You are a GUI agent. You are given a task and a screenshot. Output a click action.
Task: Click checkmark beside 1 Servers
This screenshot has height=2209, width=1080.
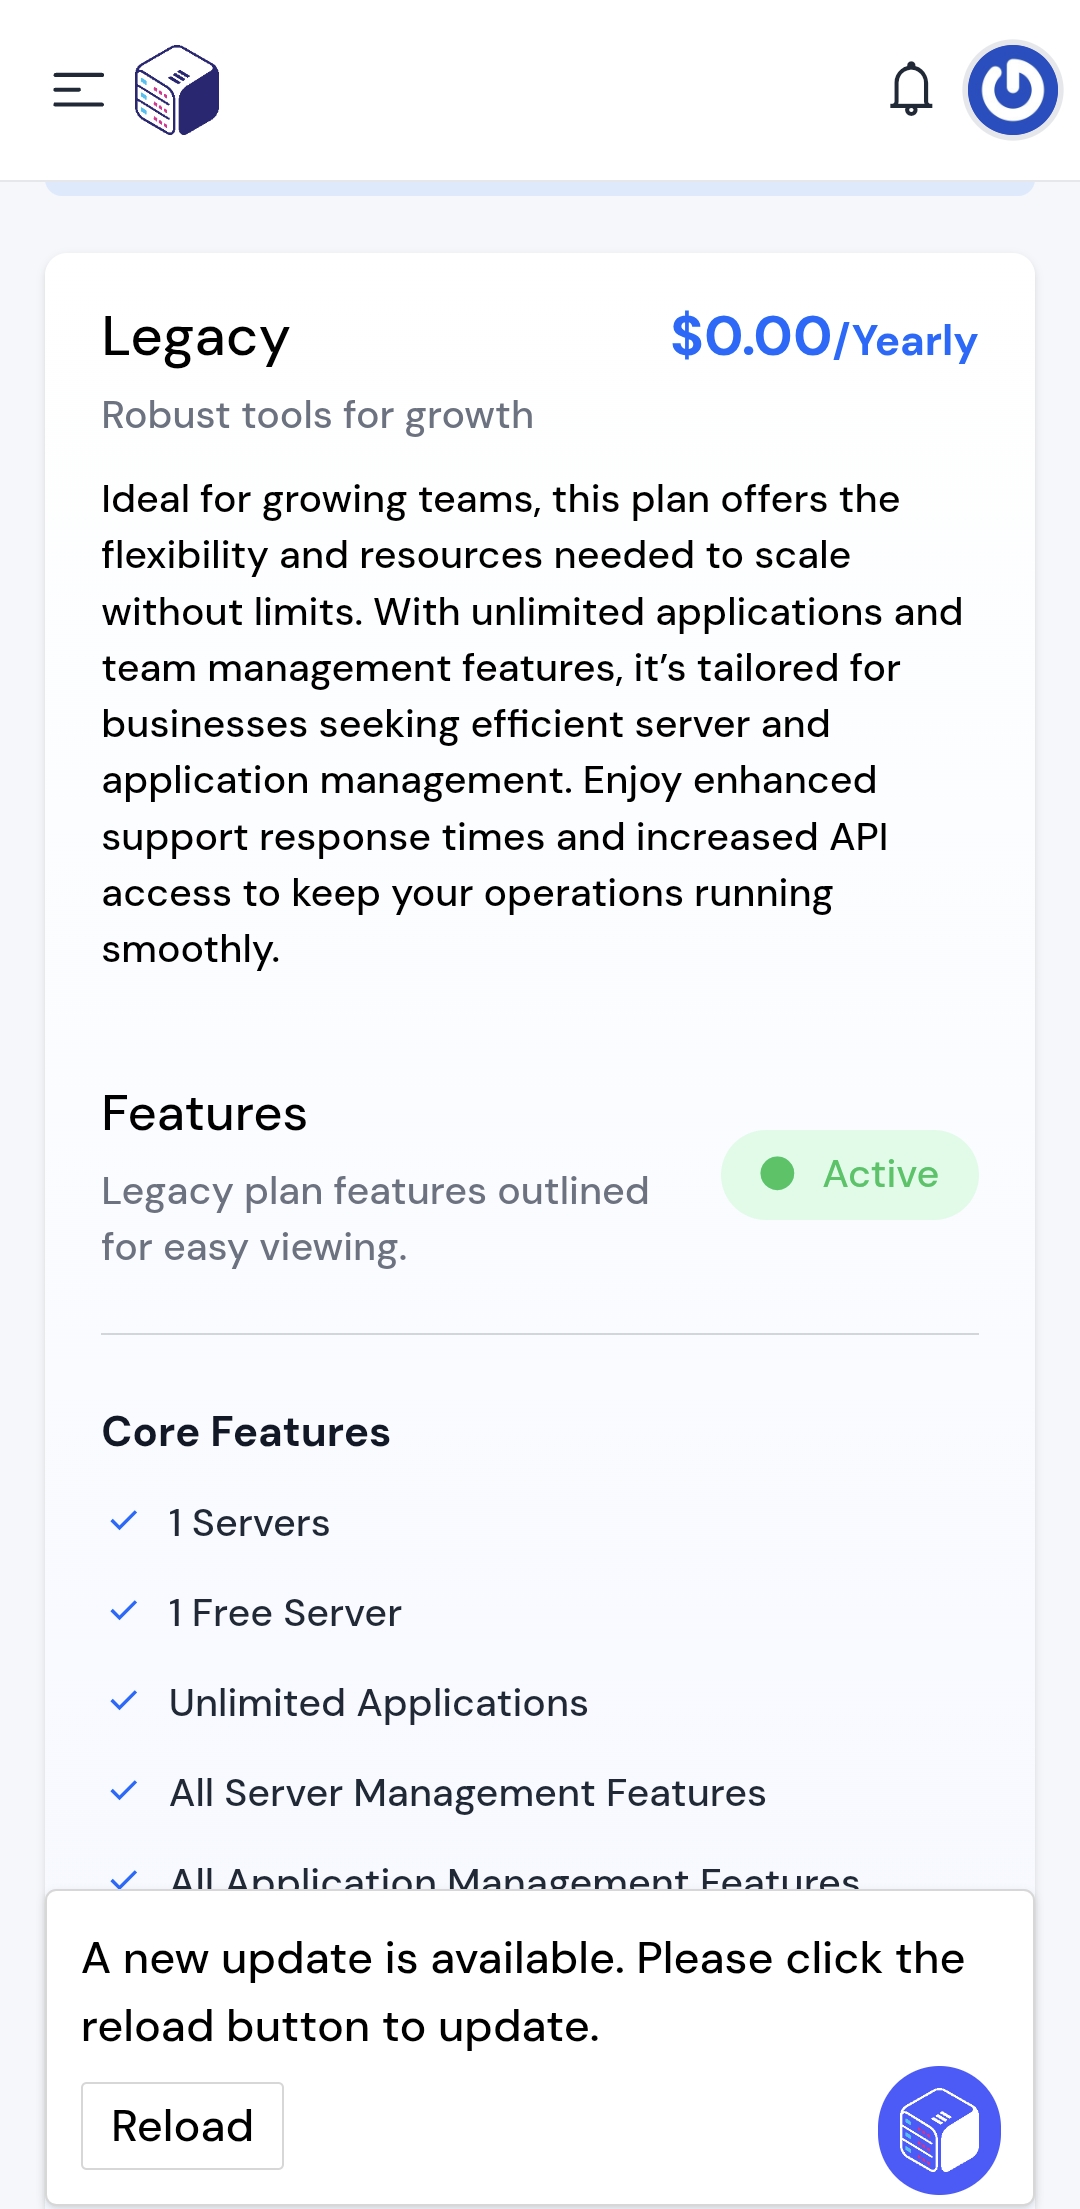[123, 1522]
